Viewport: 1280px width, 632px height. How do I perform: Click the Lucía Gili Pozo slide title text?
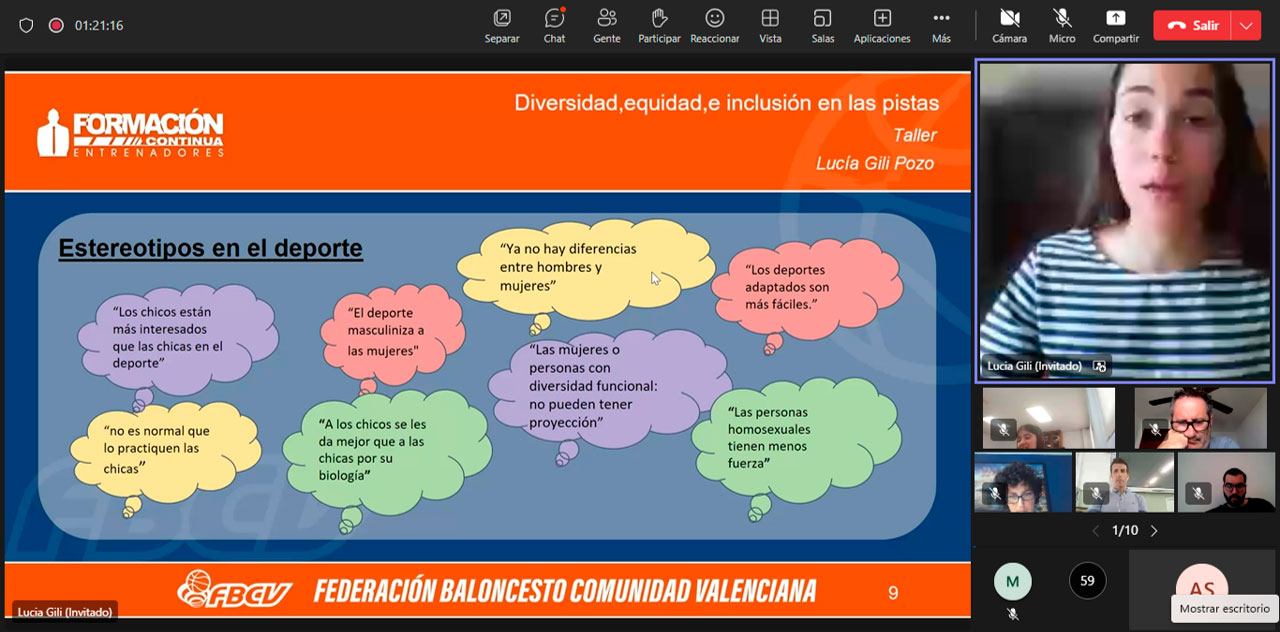tap(875, 163)
